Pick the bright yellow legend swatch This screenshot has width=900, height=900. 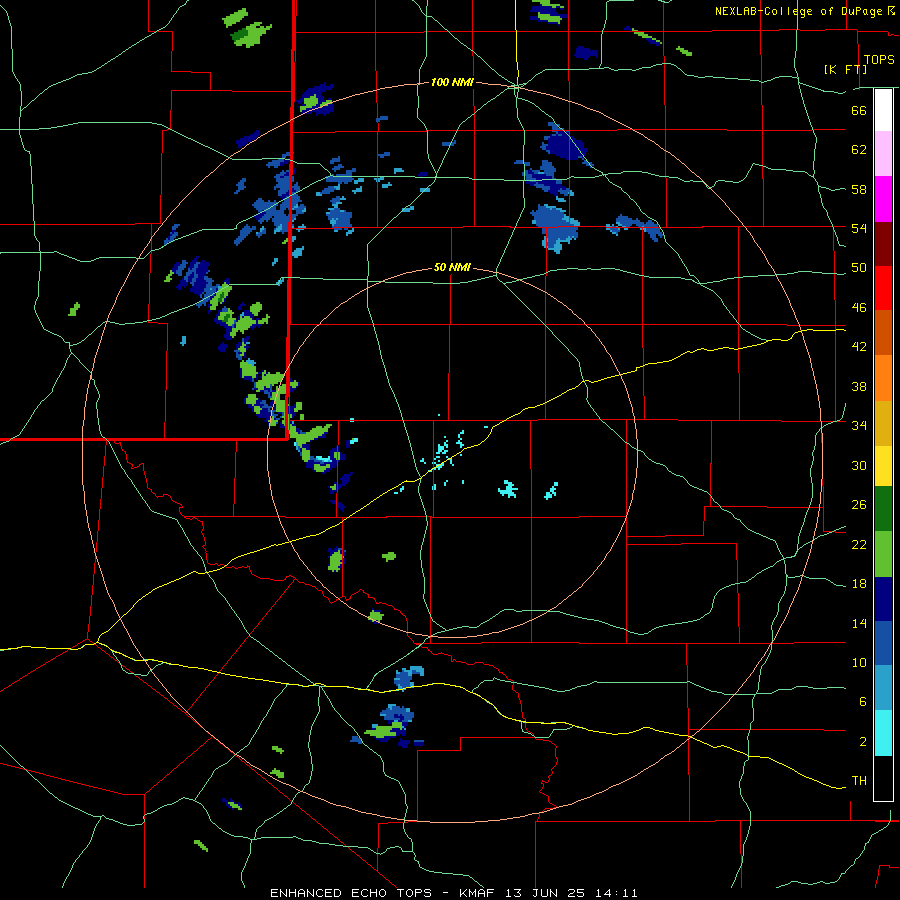[x=883, y=466]
